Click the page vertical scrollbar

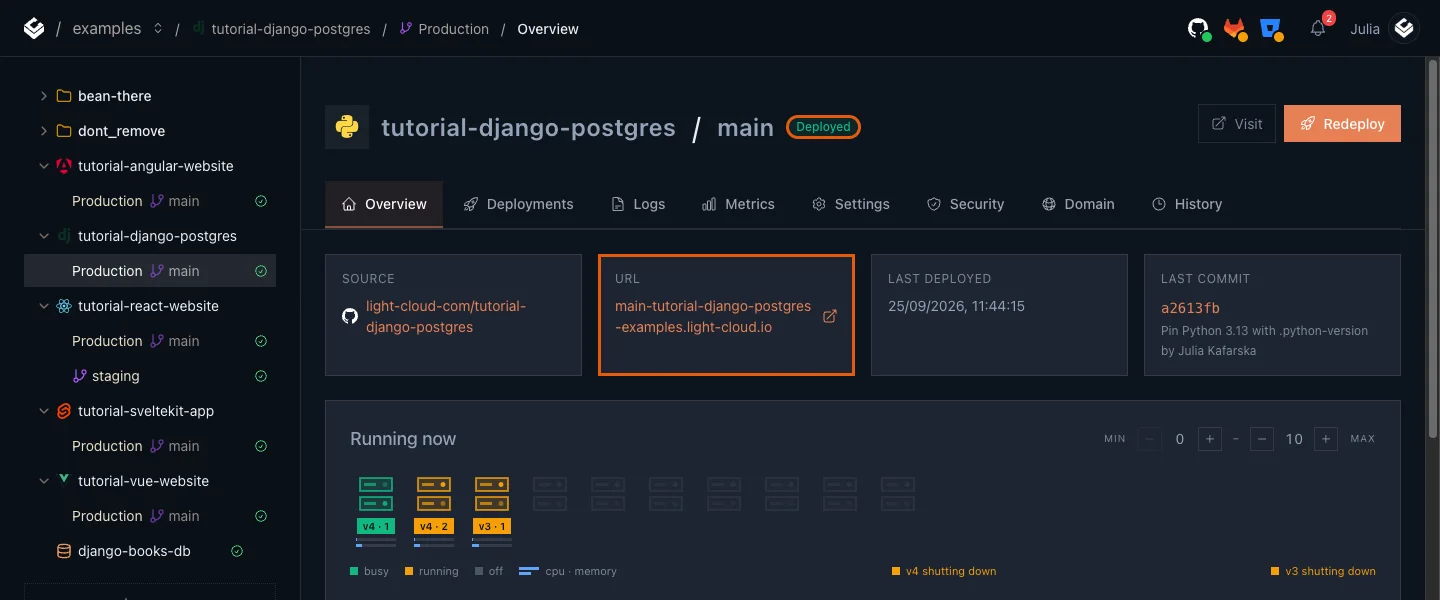pos(1433,250)
